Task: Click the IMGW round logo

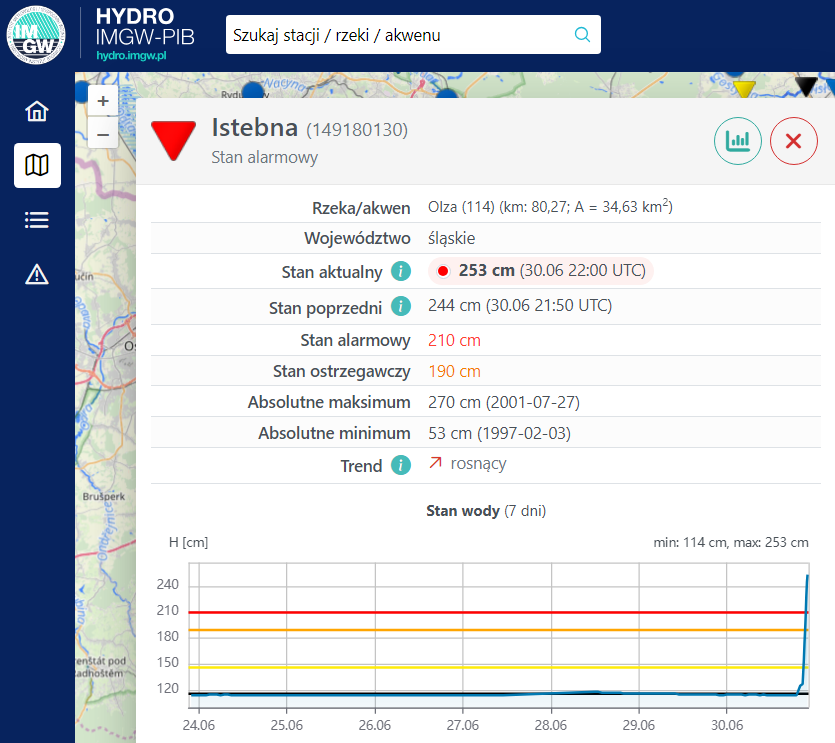Action: (36, 35)
